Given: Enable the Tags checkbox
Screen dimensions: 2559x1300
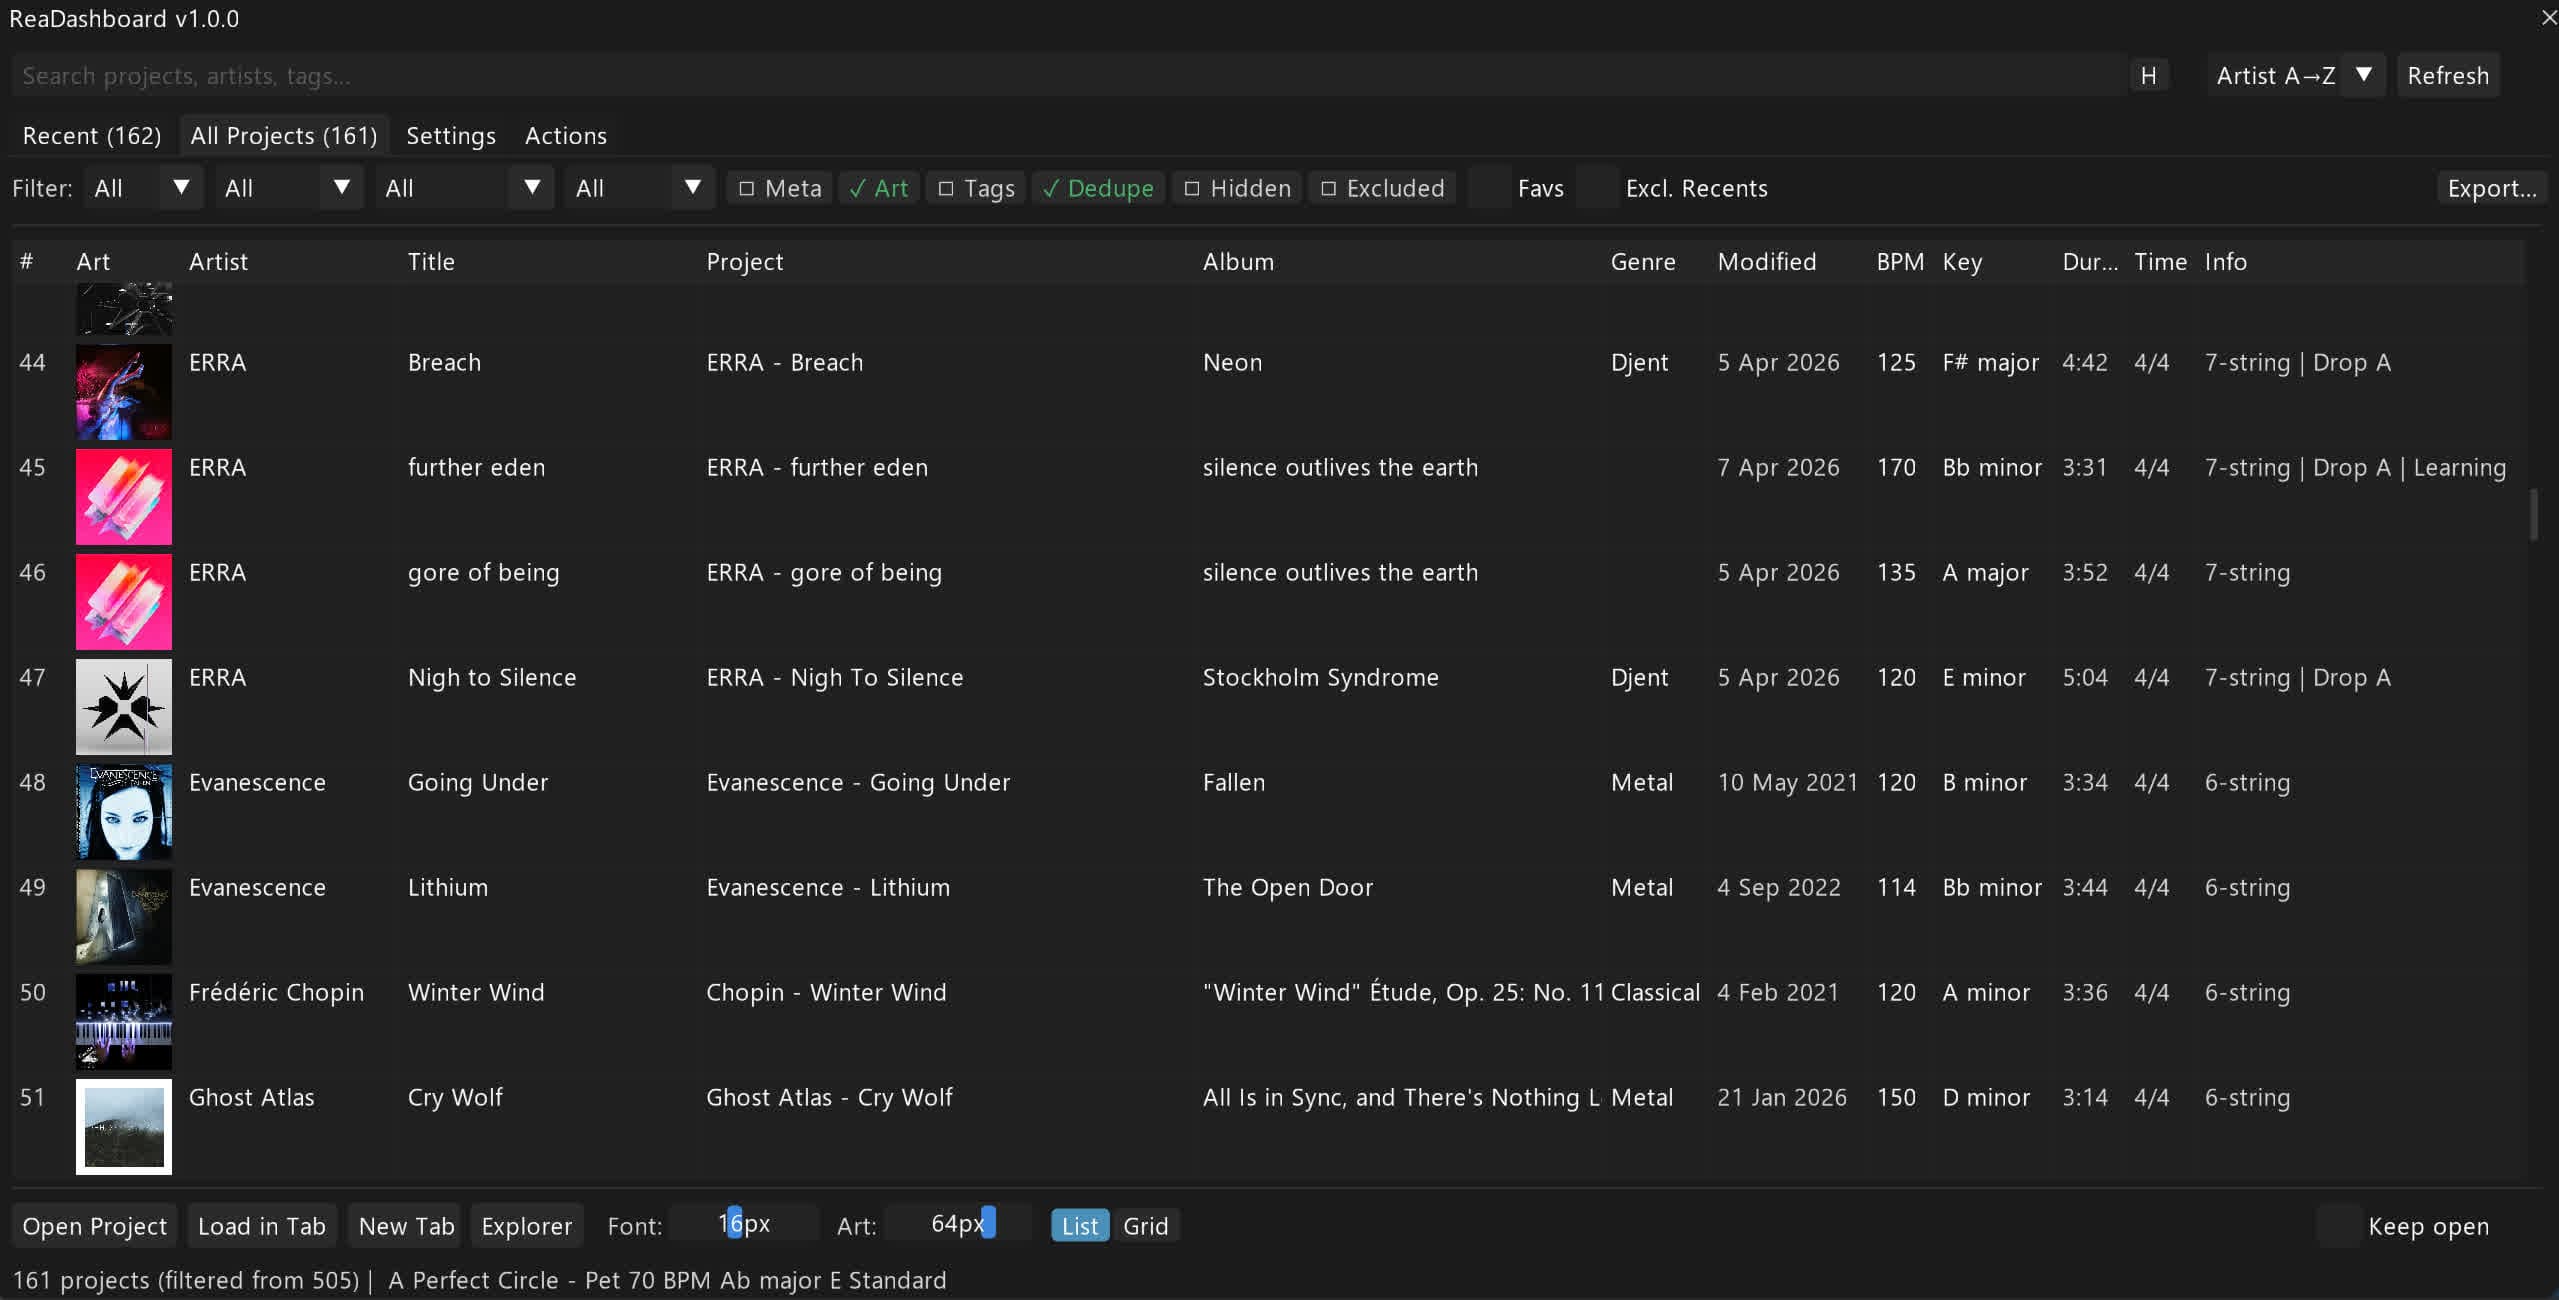Looking at the screenshot, I should pos(976,188).
